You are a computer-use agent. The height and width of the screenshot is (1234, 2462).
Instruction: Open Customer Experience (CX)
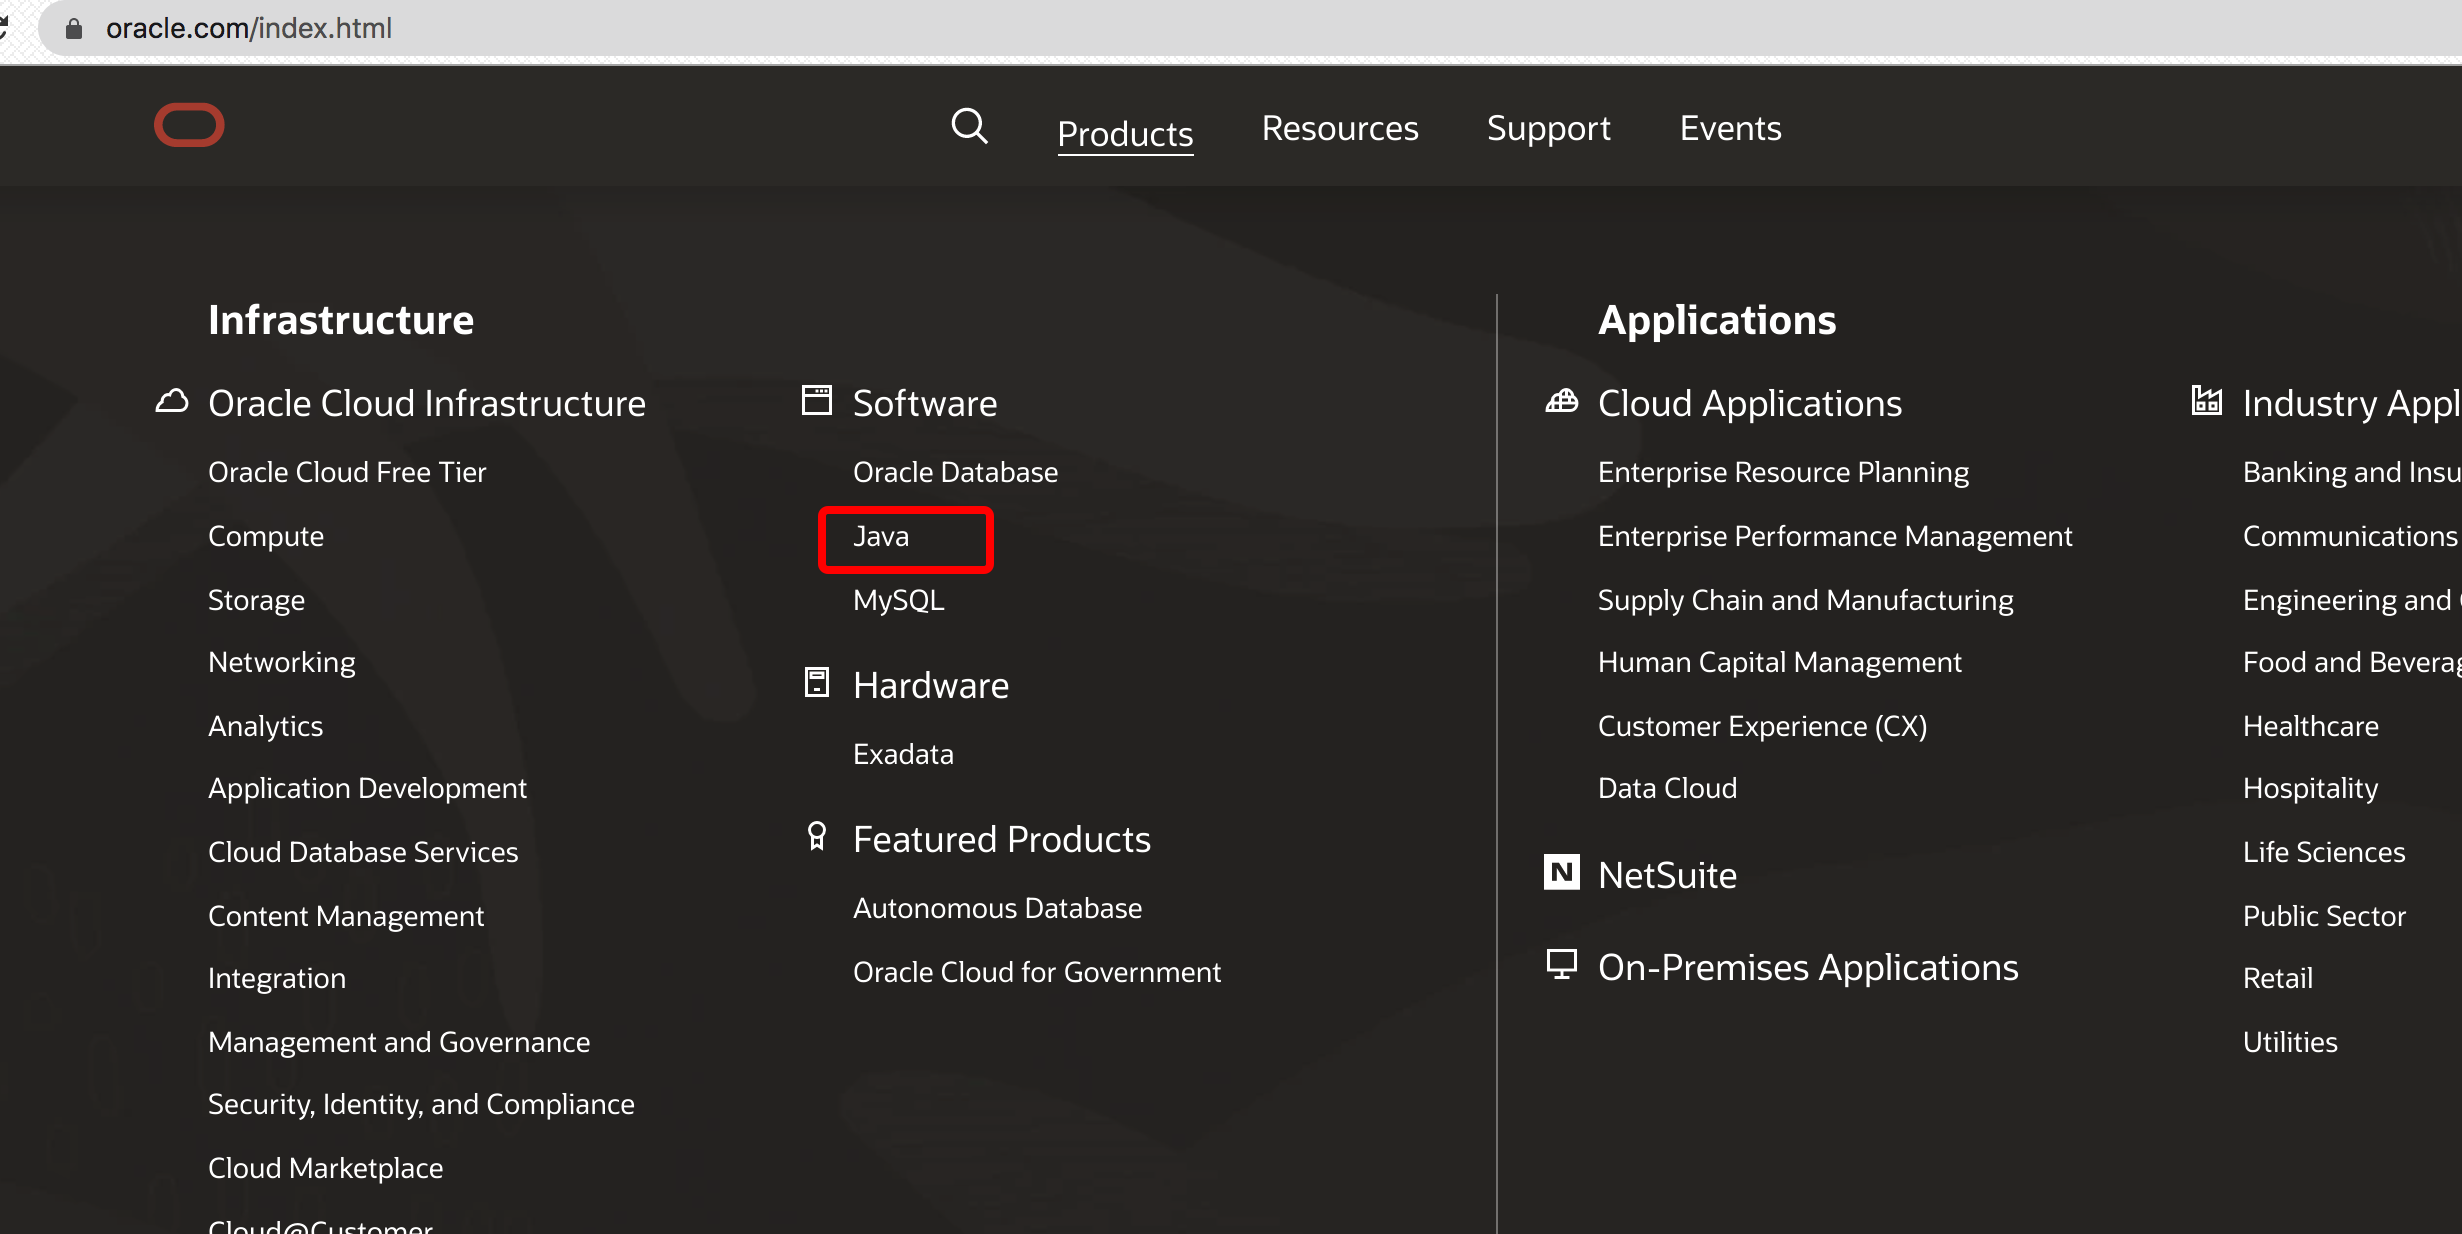[x=1762, y=726]
